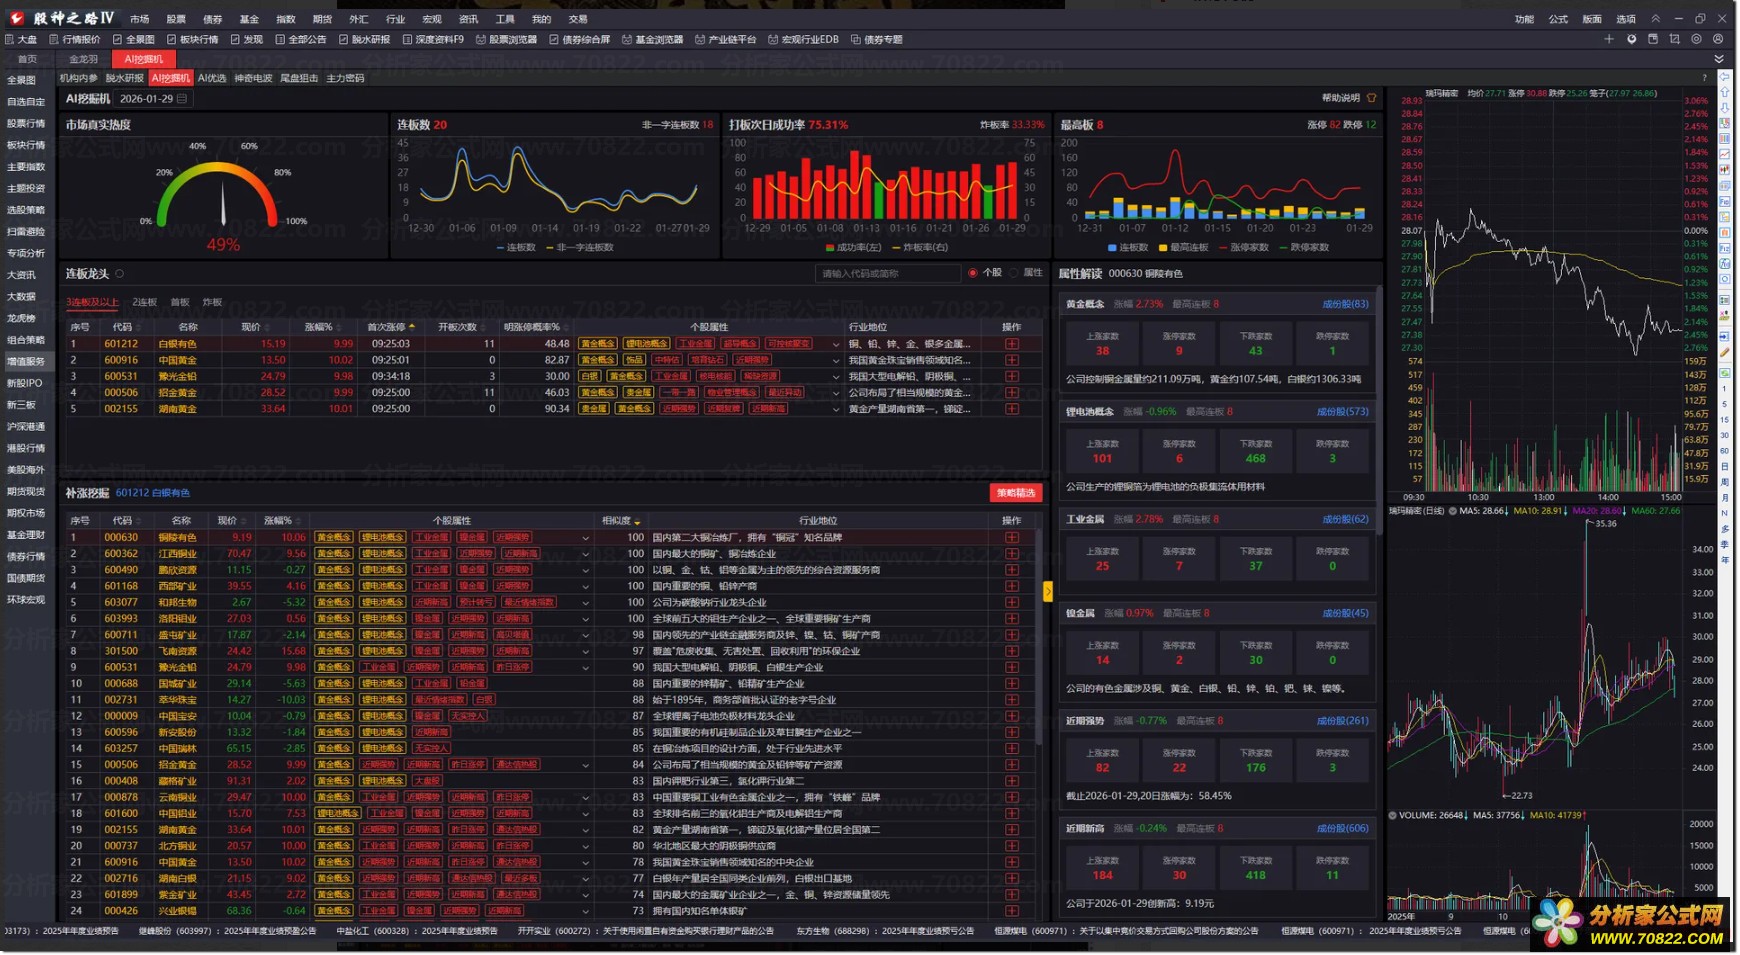Click the screenshot crop icon in top toolbar
Image resolution: width=1740 pixels, height=955 pixels.
[x=1674, y=40]
